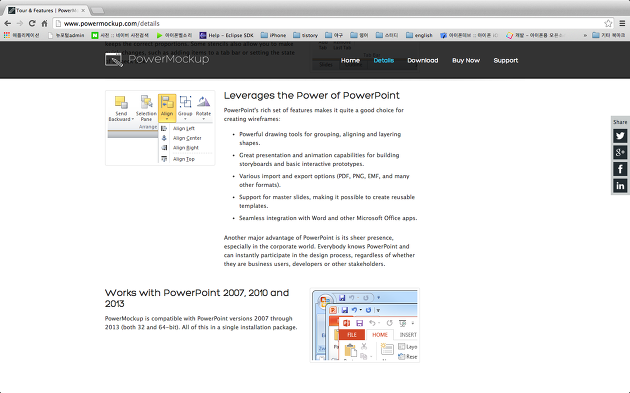The width and height of the screenshot is (630, 393).
Task: Share on LinkedIn via sidebar icon
Action: [x=620, y=186]
